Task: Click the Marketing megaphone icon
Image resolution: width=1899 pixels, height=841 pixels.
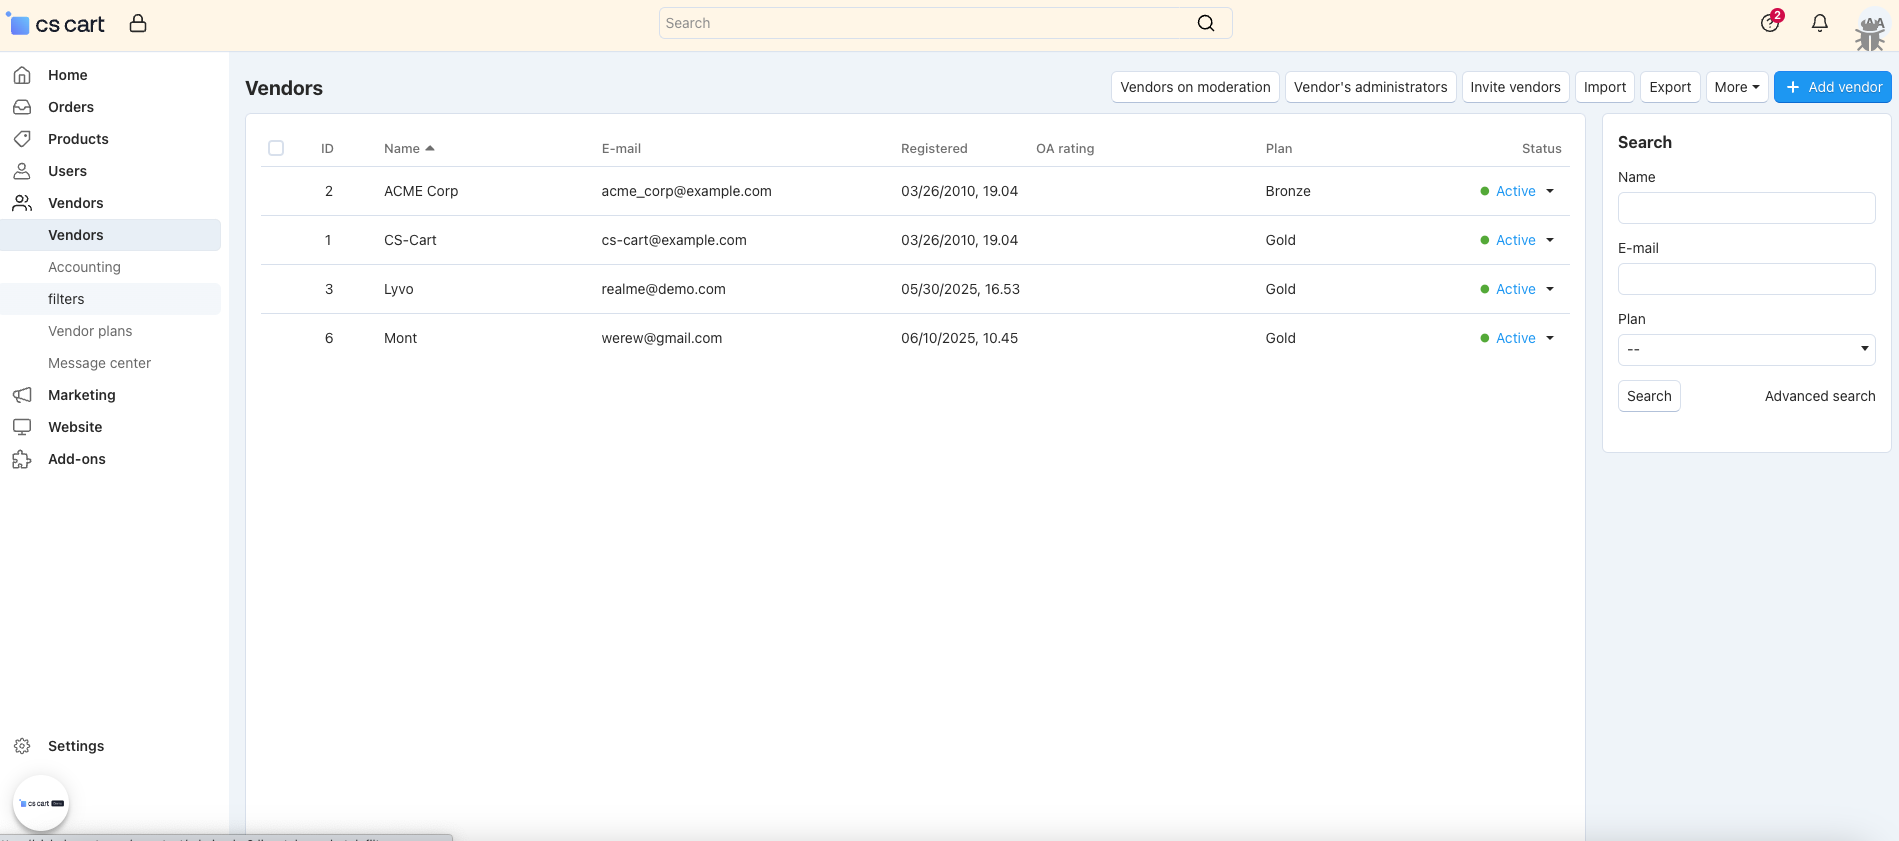Action: (x=22, y=395)
